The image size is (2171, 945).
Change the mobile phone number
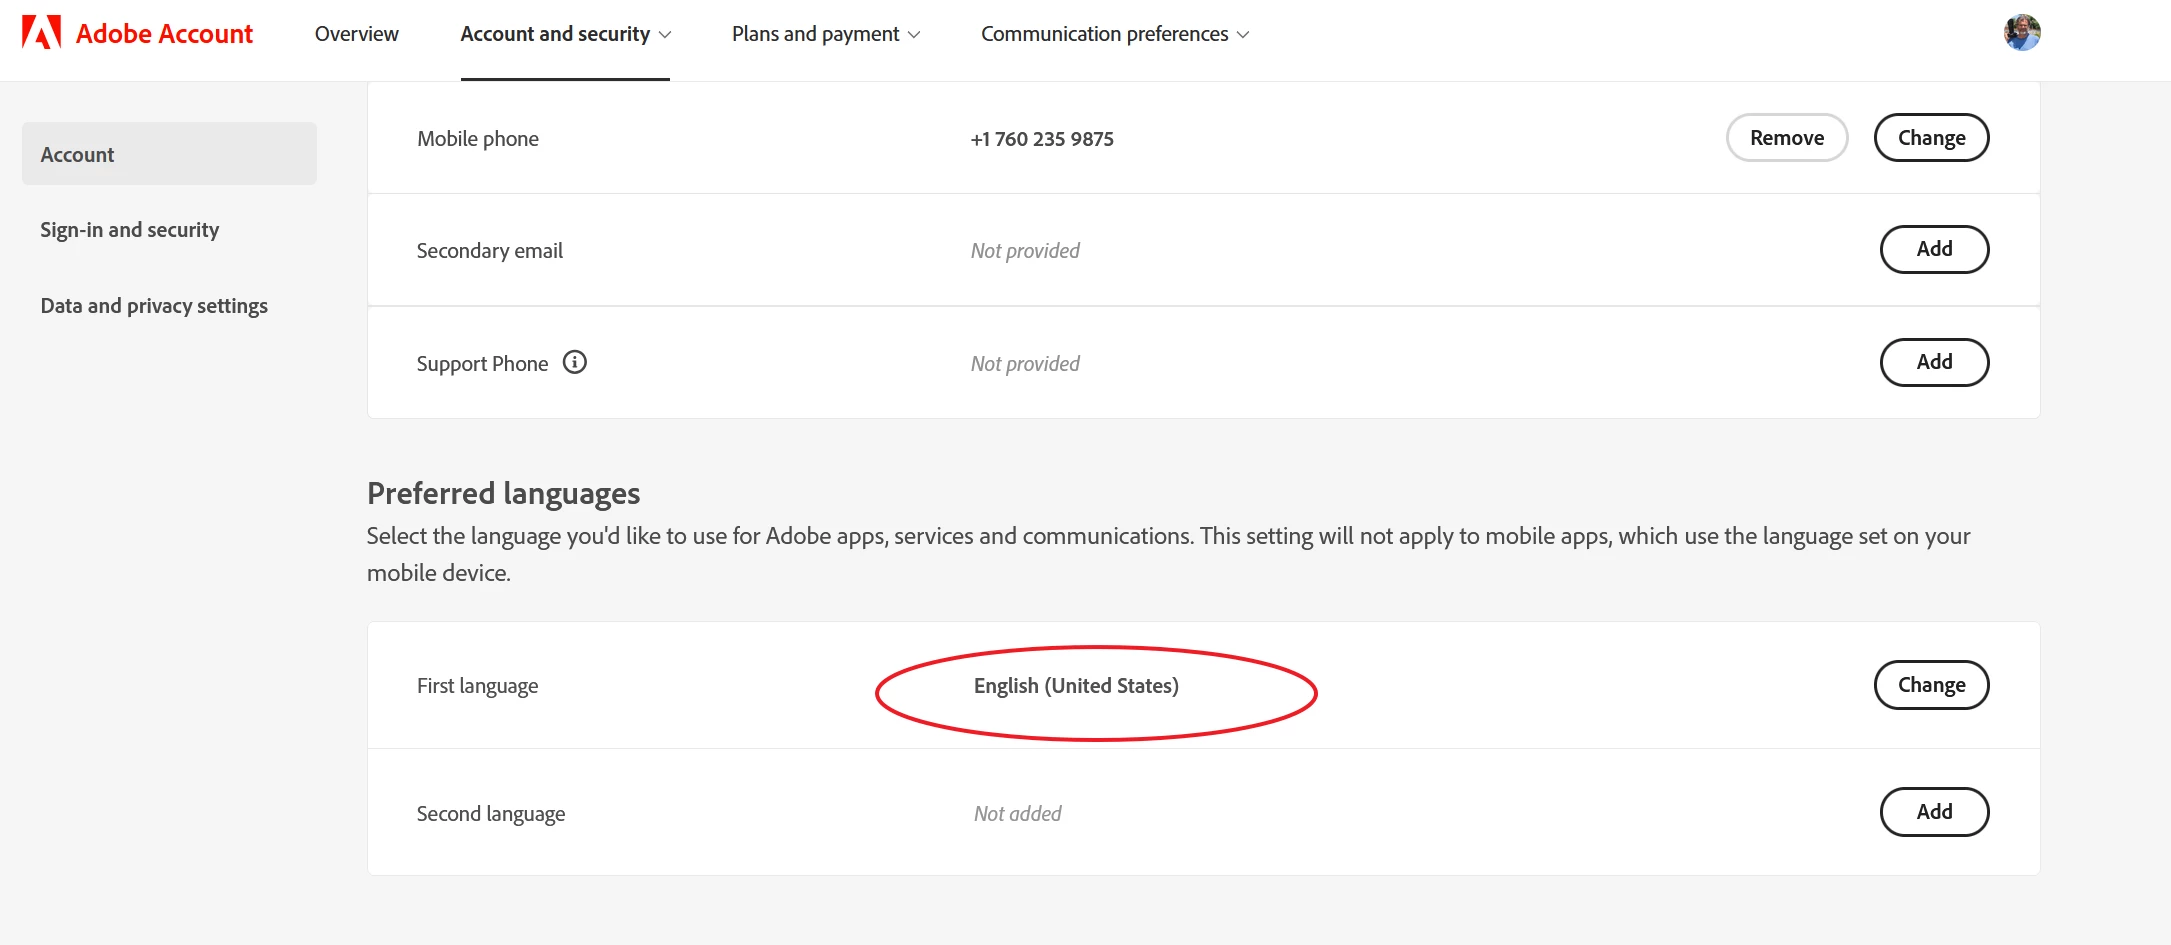(x=1932, y=138)
